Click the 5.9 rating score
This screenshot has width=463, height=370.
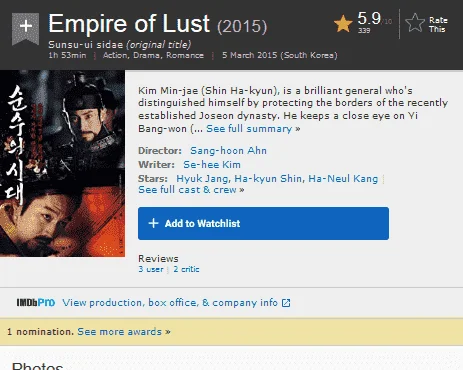tap(369, 19)
